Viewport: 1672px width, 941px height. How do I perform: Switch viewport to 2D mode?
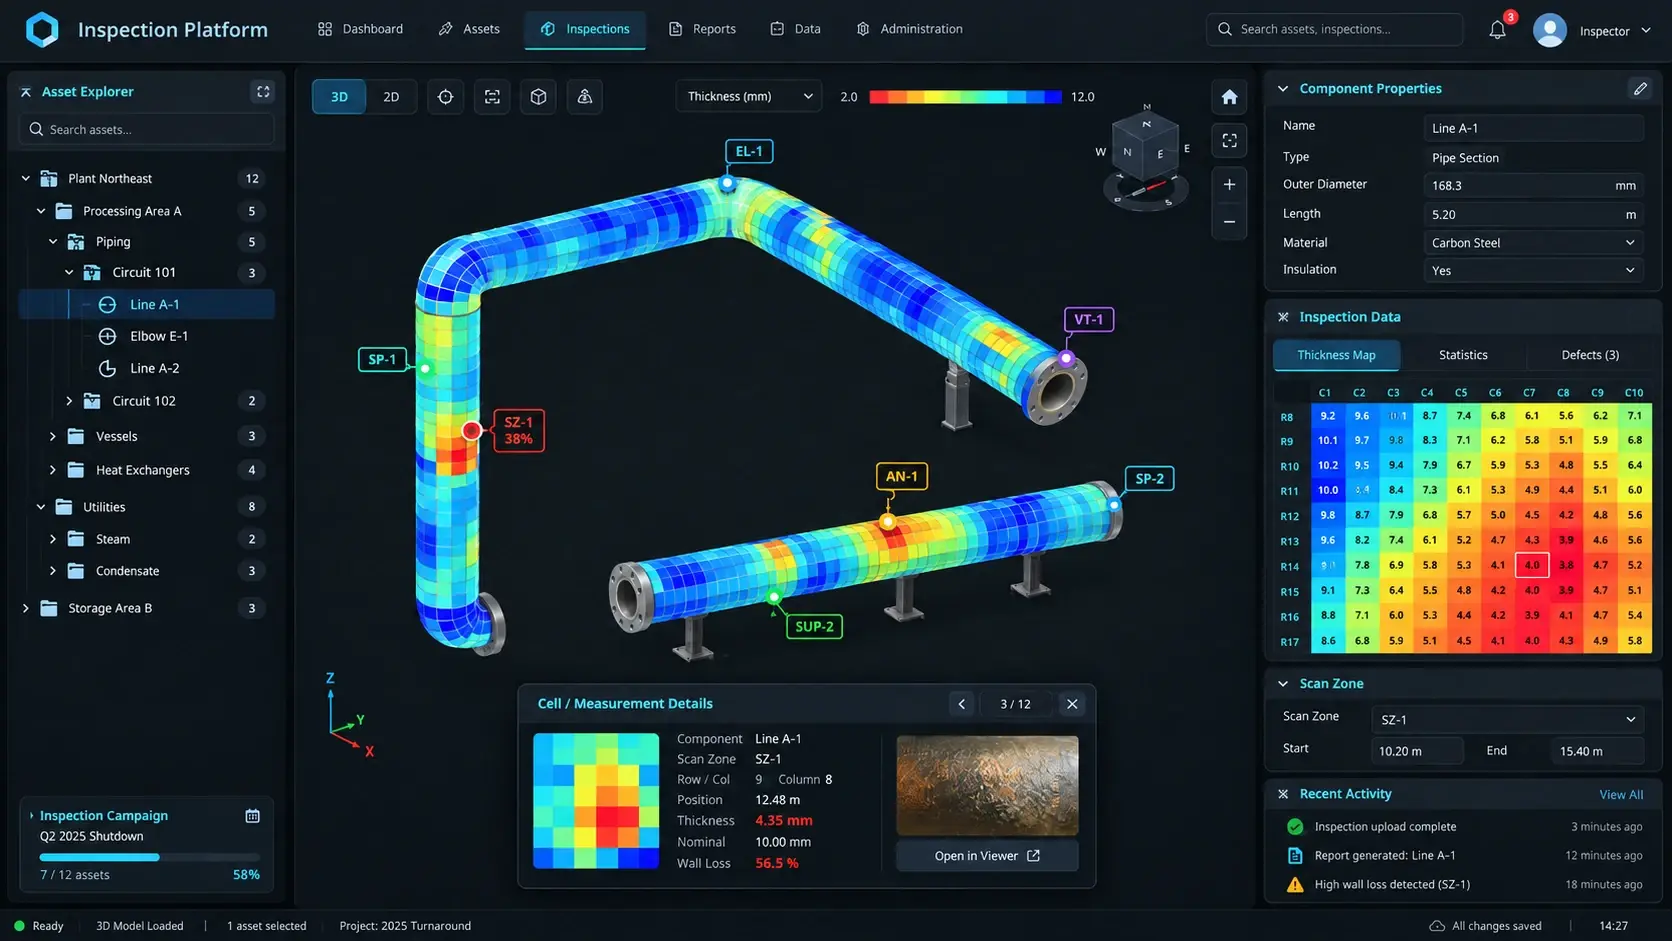click(x=391, y=97)
